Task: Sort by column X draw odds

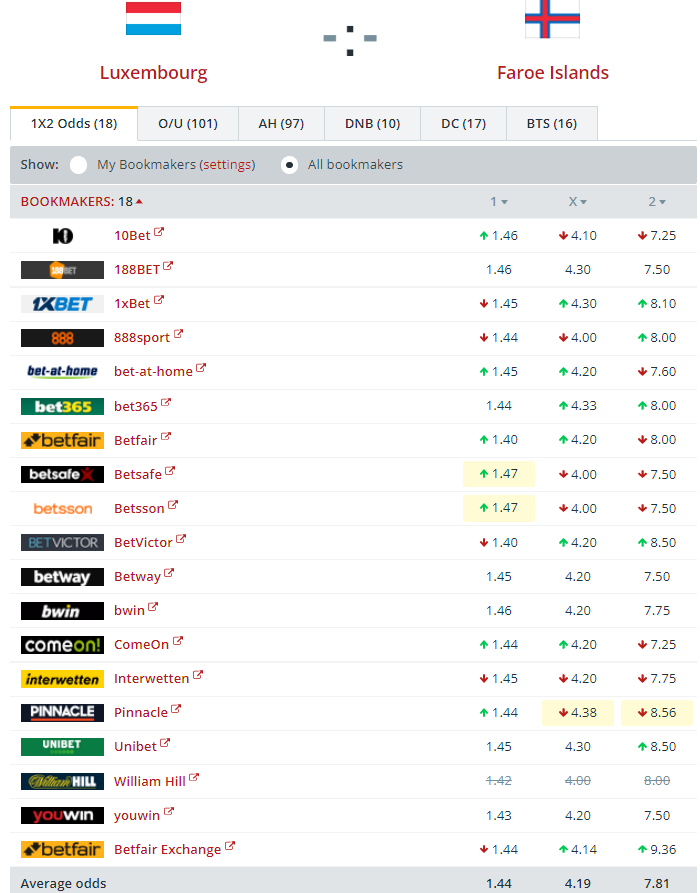Action: click(577, 202)
